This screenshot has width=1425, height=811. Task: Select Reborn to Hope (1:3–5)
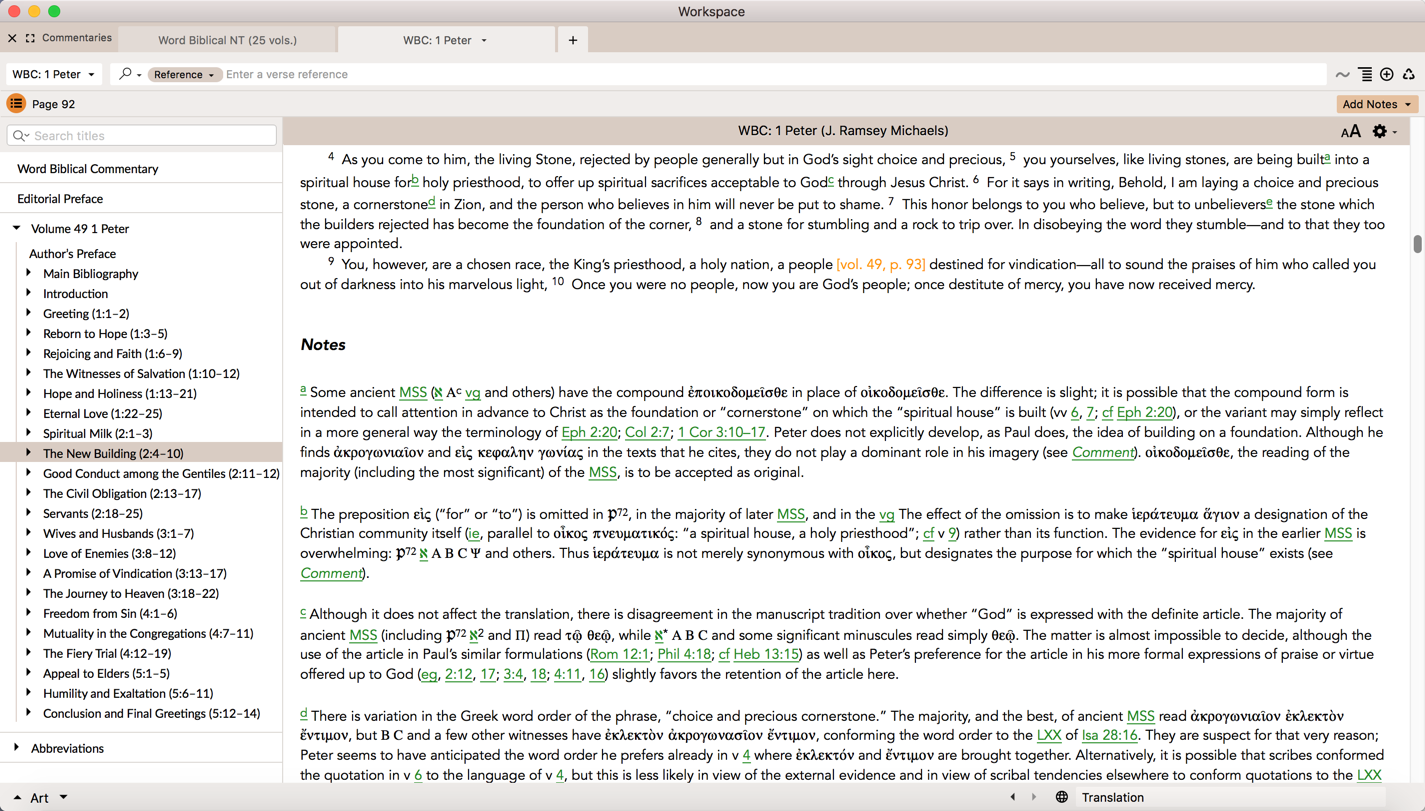click(105, 334)
